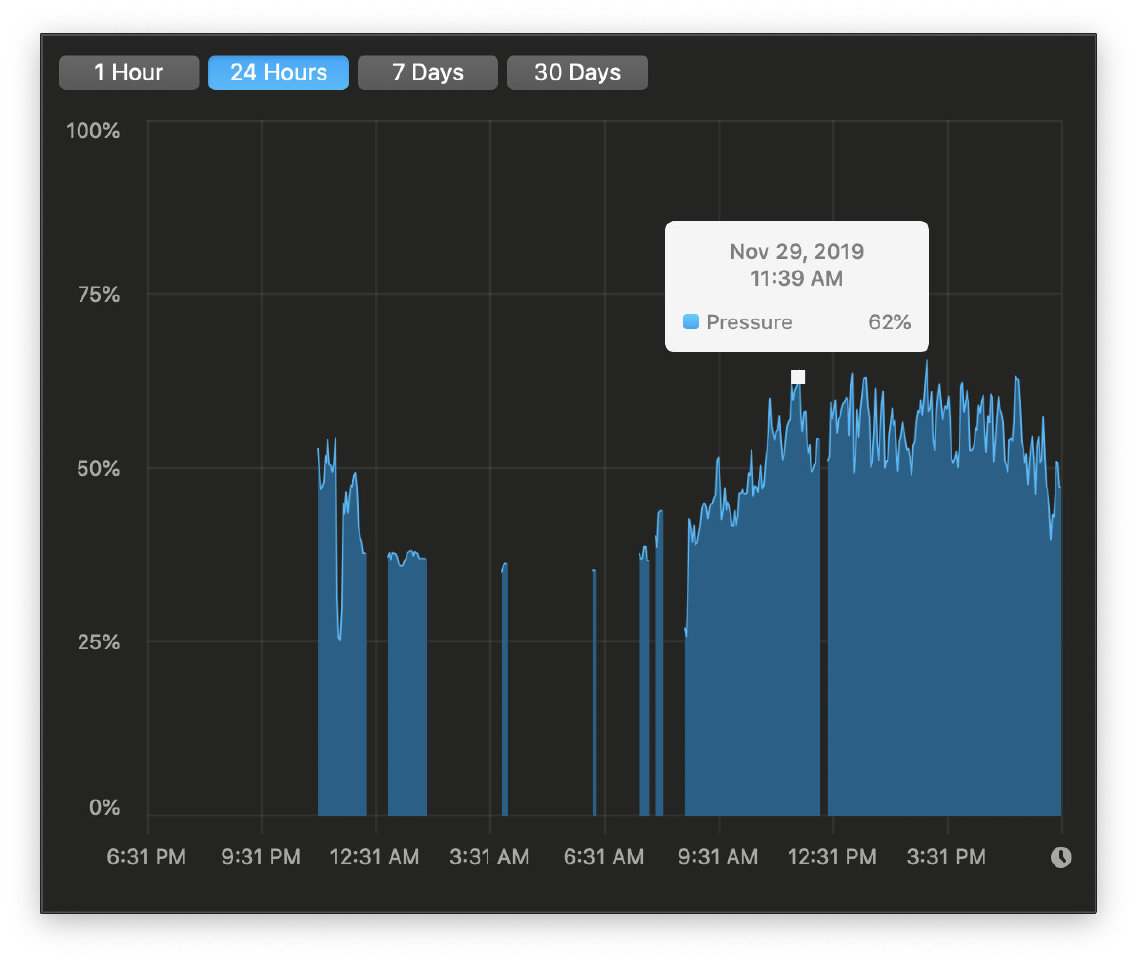The height and width of the screenshot is (960, 1136).
Task: Switch to the 1 Hour view
Action: coord(129,73)
